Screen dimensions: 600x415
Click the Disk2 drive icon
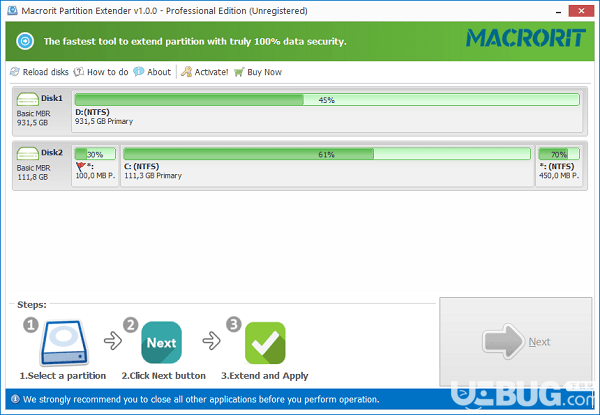coord(28,154)
